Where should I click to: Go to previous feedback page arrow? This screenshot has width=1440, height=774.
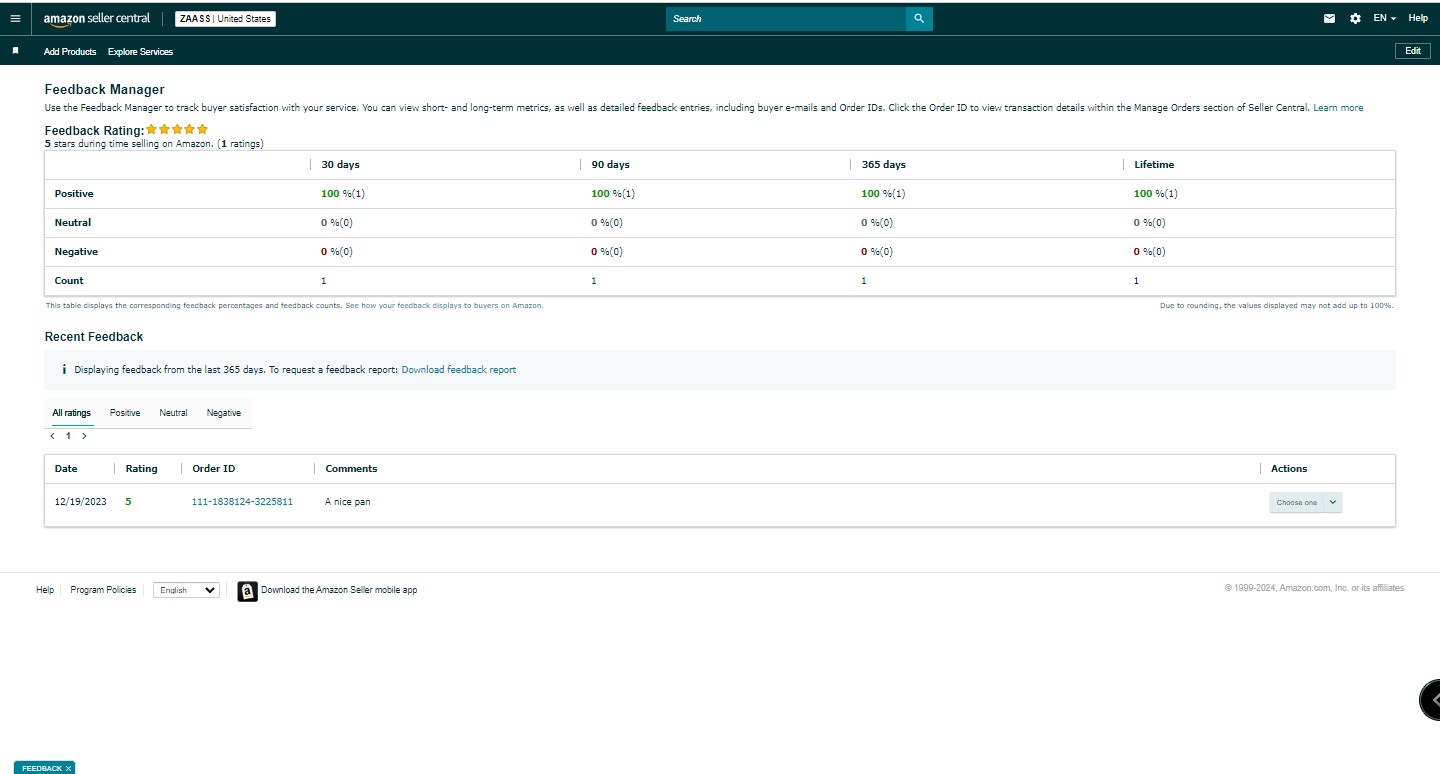[52, 436]
